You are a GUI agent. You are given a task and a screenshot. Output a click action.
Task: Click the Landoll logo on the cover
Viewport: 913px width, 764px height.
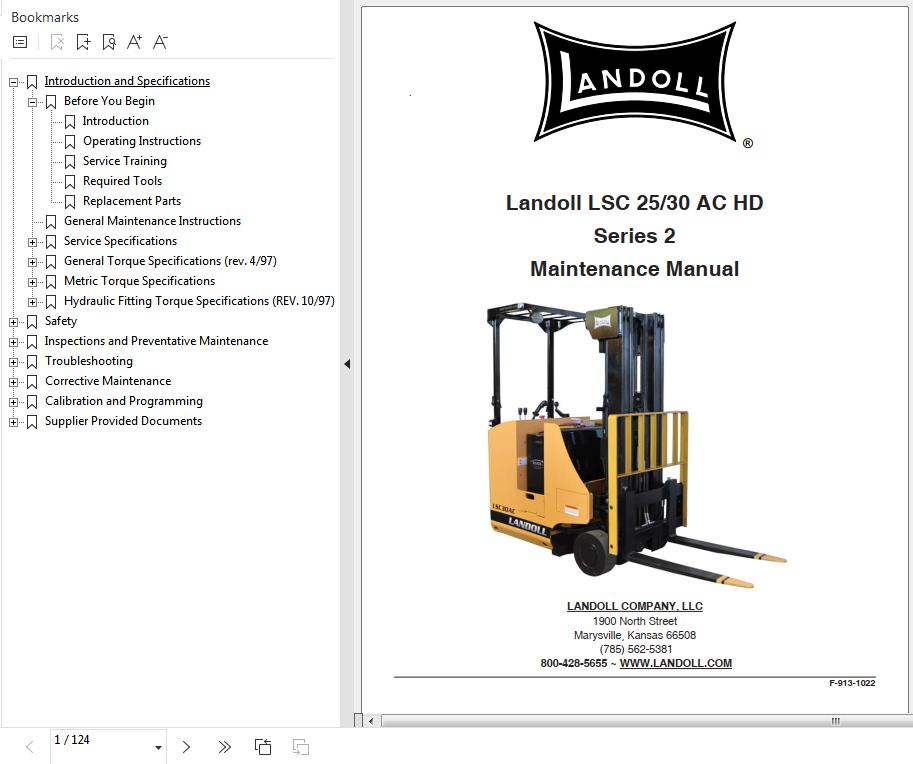coord(635,82)
